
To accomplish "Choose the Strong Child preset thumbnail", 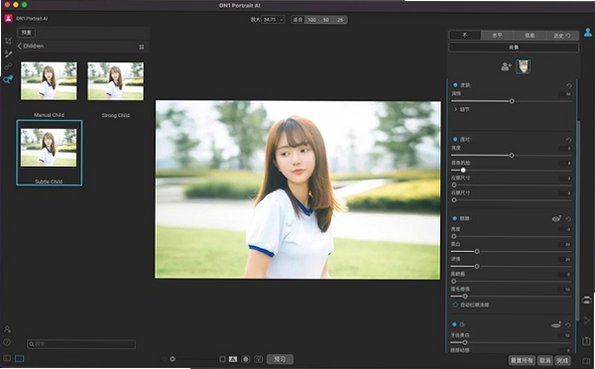I will (116, 81).
